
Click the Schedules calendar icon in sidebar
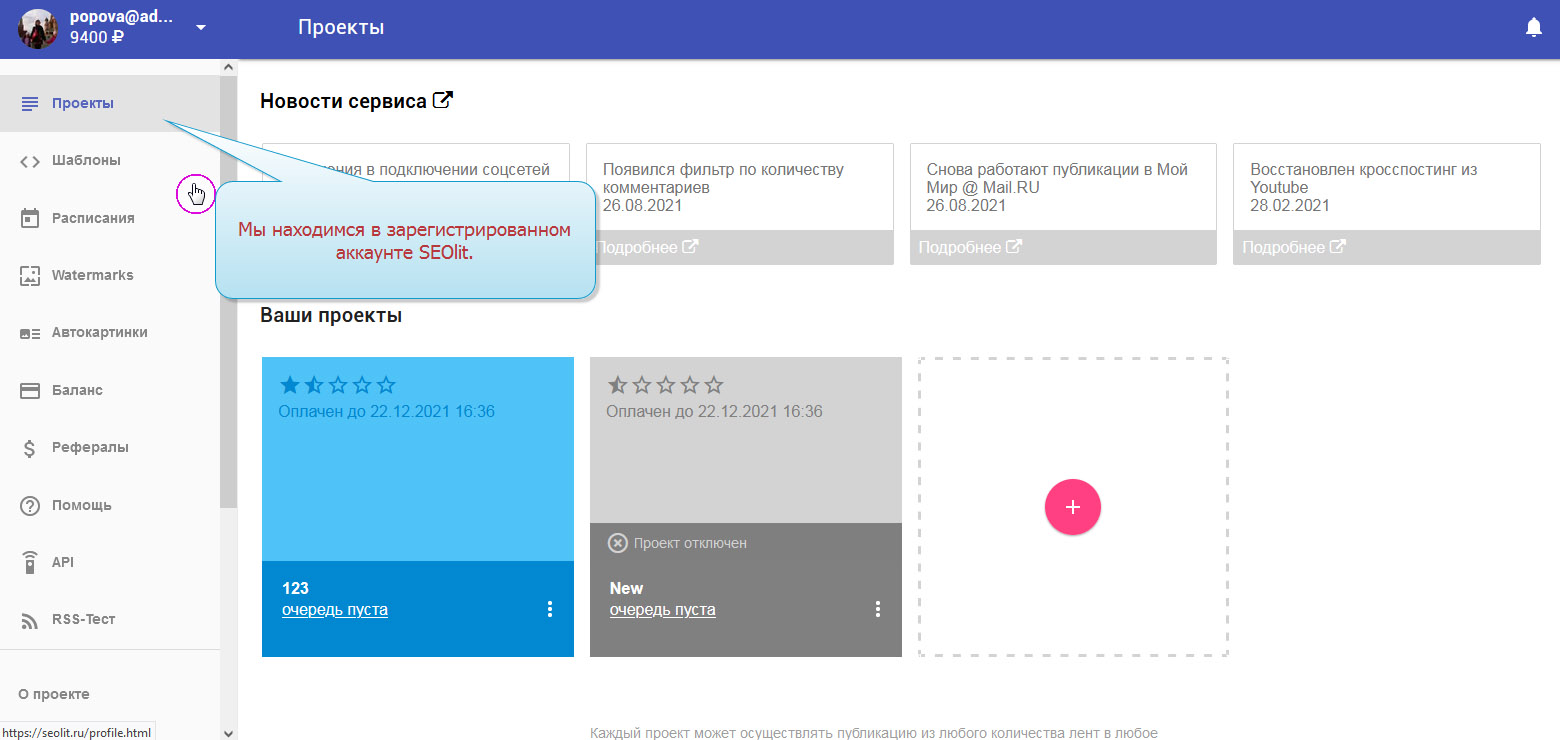30,218
